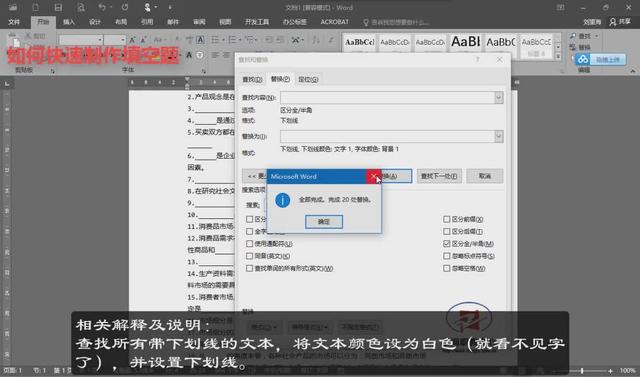
Task: Open the Find dropdown arrow in ribbon
Action: click(596, 36)
